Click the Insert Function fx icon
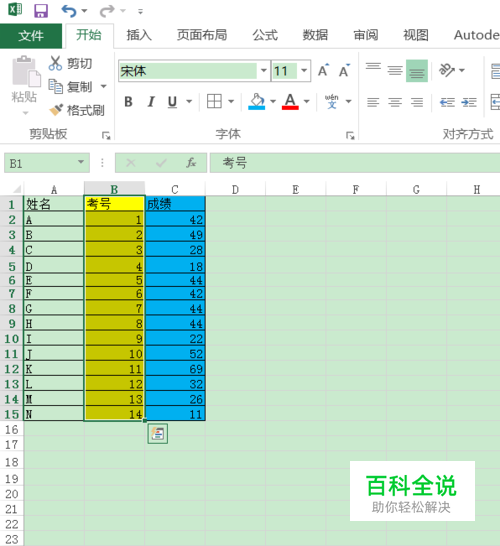The height and width of the screenshot is (546, 500). click(191, 163)
